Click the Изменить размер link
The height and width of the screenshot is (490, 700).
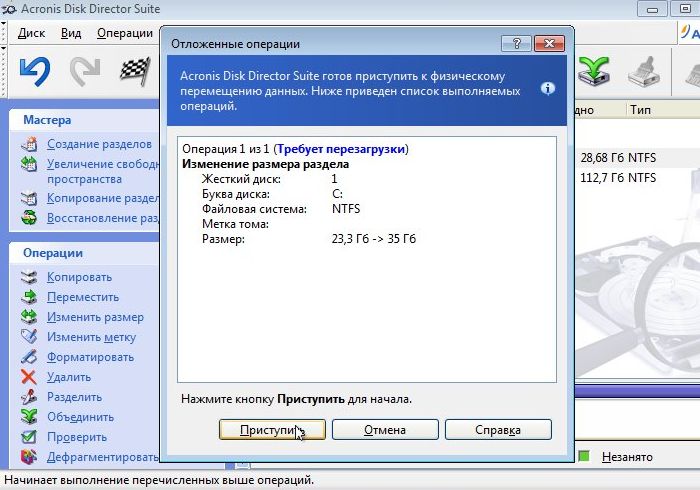[x=96, y=317]
